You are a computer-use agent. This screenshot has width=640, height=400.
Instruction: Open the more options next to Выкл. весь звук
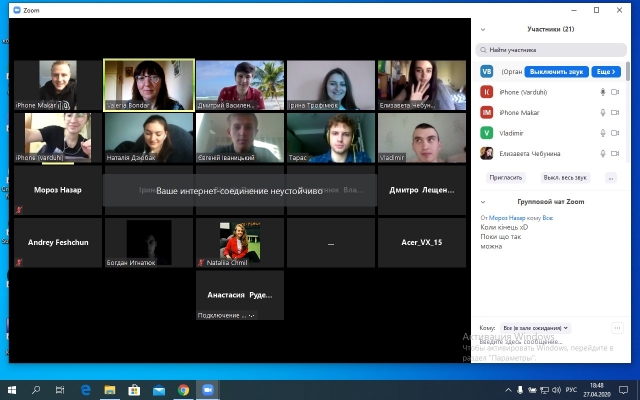[x=611, y=178]
